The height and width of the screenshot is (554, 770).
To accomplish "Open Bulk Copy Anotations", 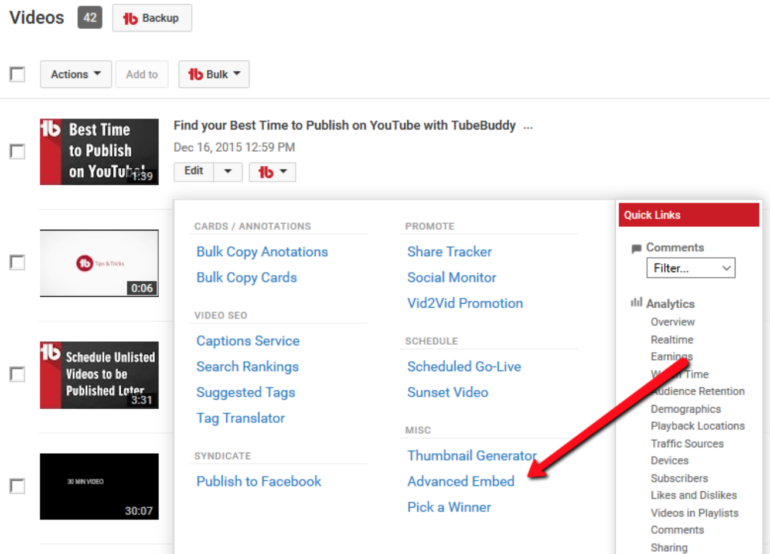I will 262,252.
